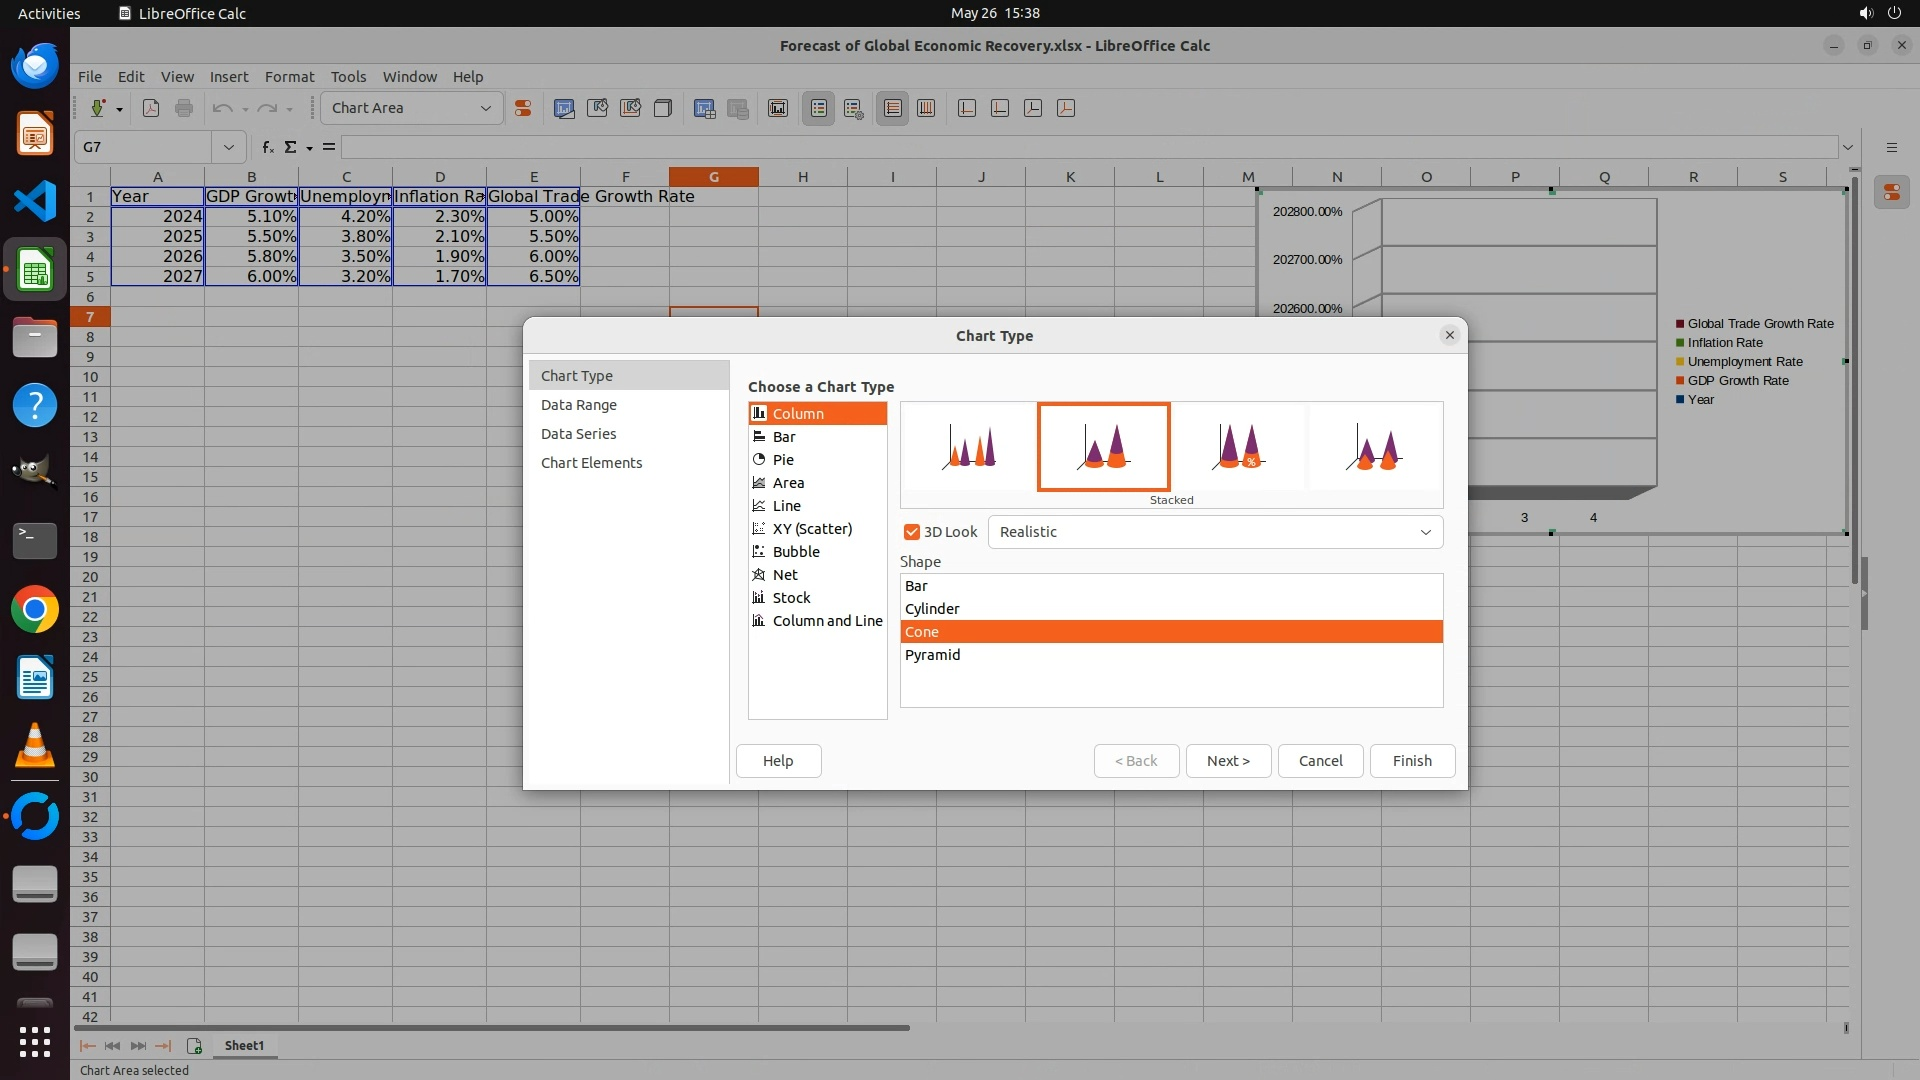Toggle Horizontal Grids toolbar button
This screenshot has height=1080, width=1920.
coord(892,108)
